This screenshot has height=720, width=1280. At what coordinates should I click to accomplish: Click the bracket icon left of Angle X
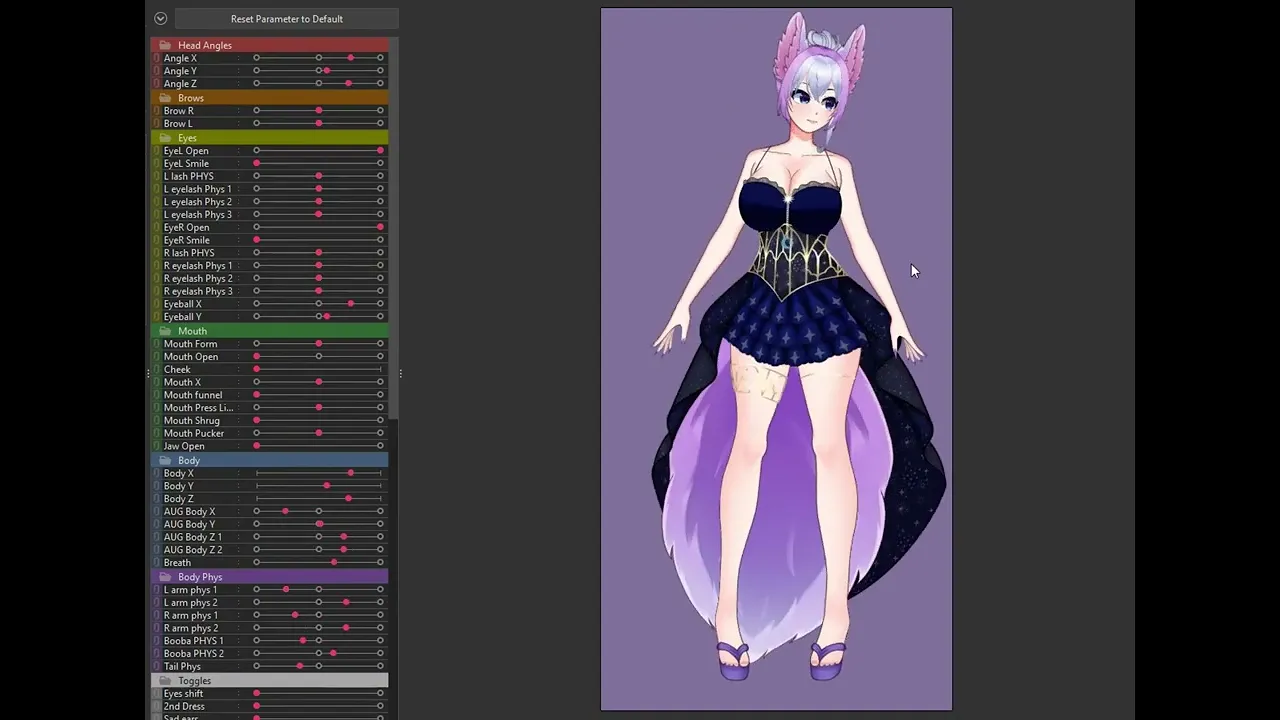point(157,58)
